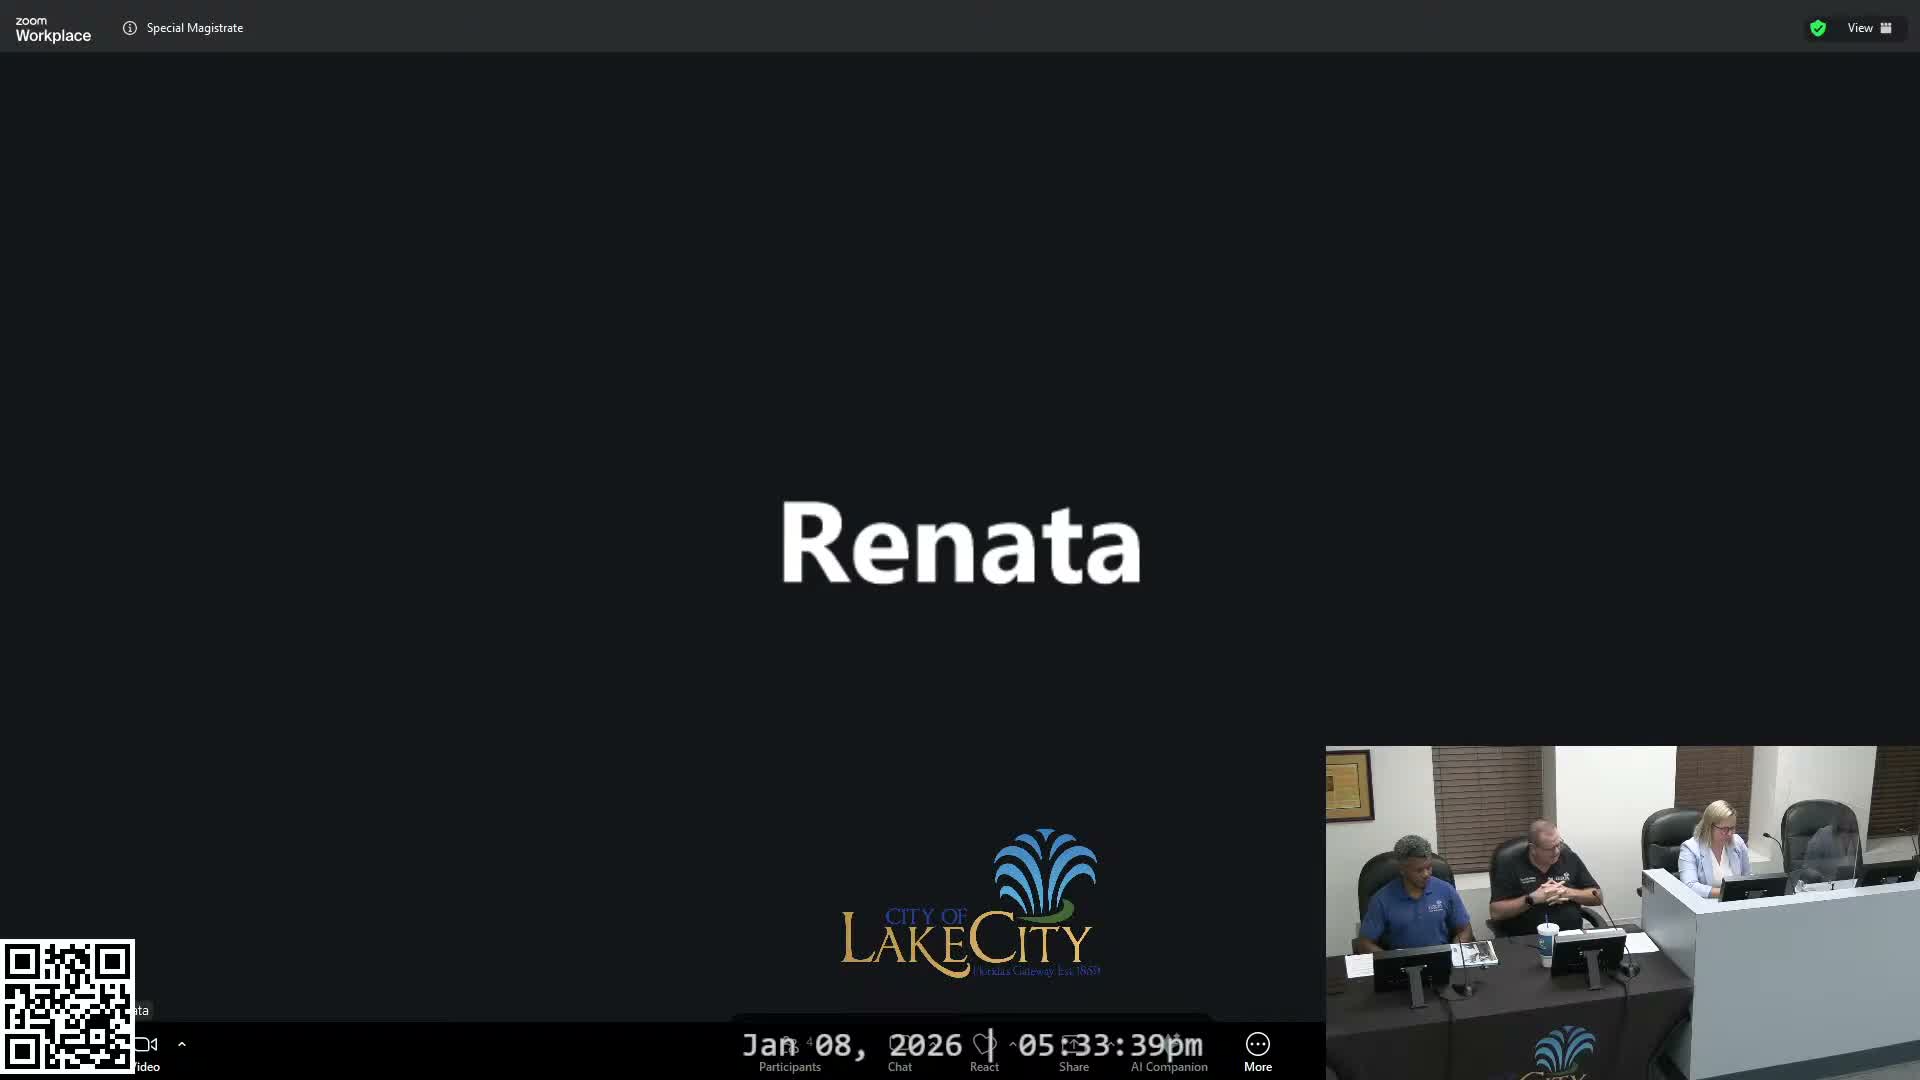This screenshot has width=1920, height=1080.
Task: Open the More options menu
Action: (1257, 1052)
